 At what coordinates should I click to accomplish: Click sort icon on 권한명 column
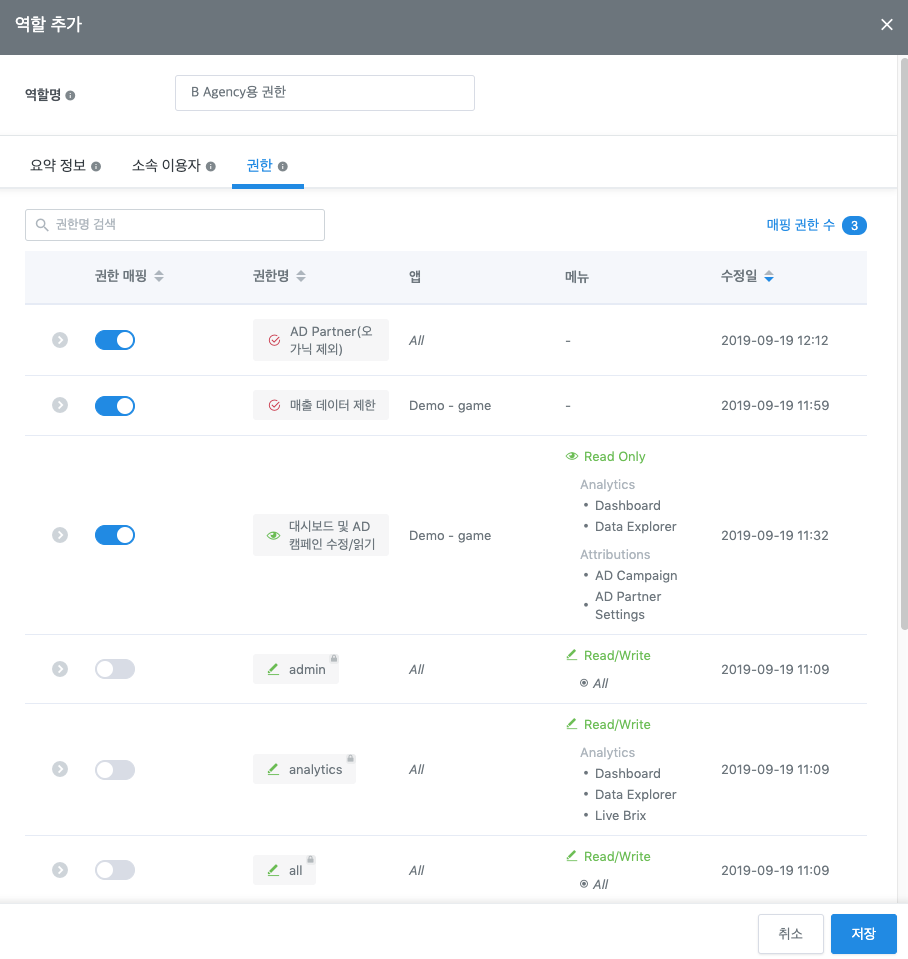pos(301,277)
